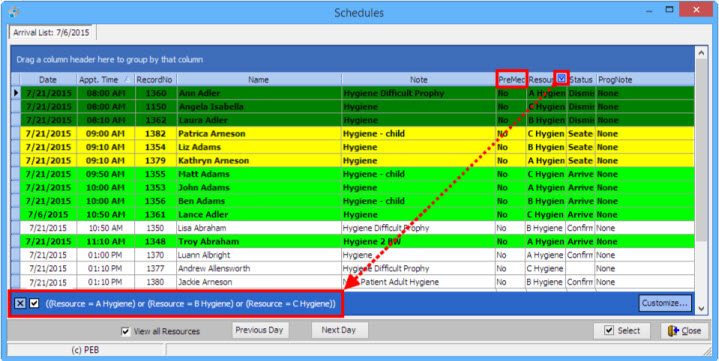This screenshot has width=719, height=361.
Task: Select the Laura Adler appointment
Action: pyautogui.click(x=352, y=120)
